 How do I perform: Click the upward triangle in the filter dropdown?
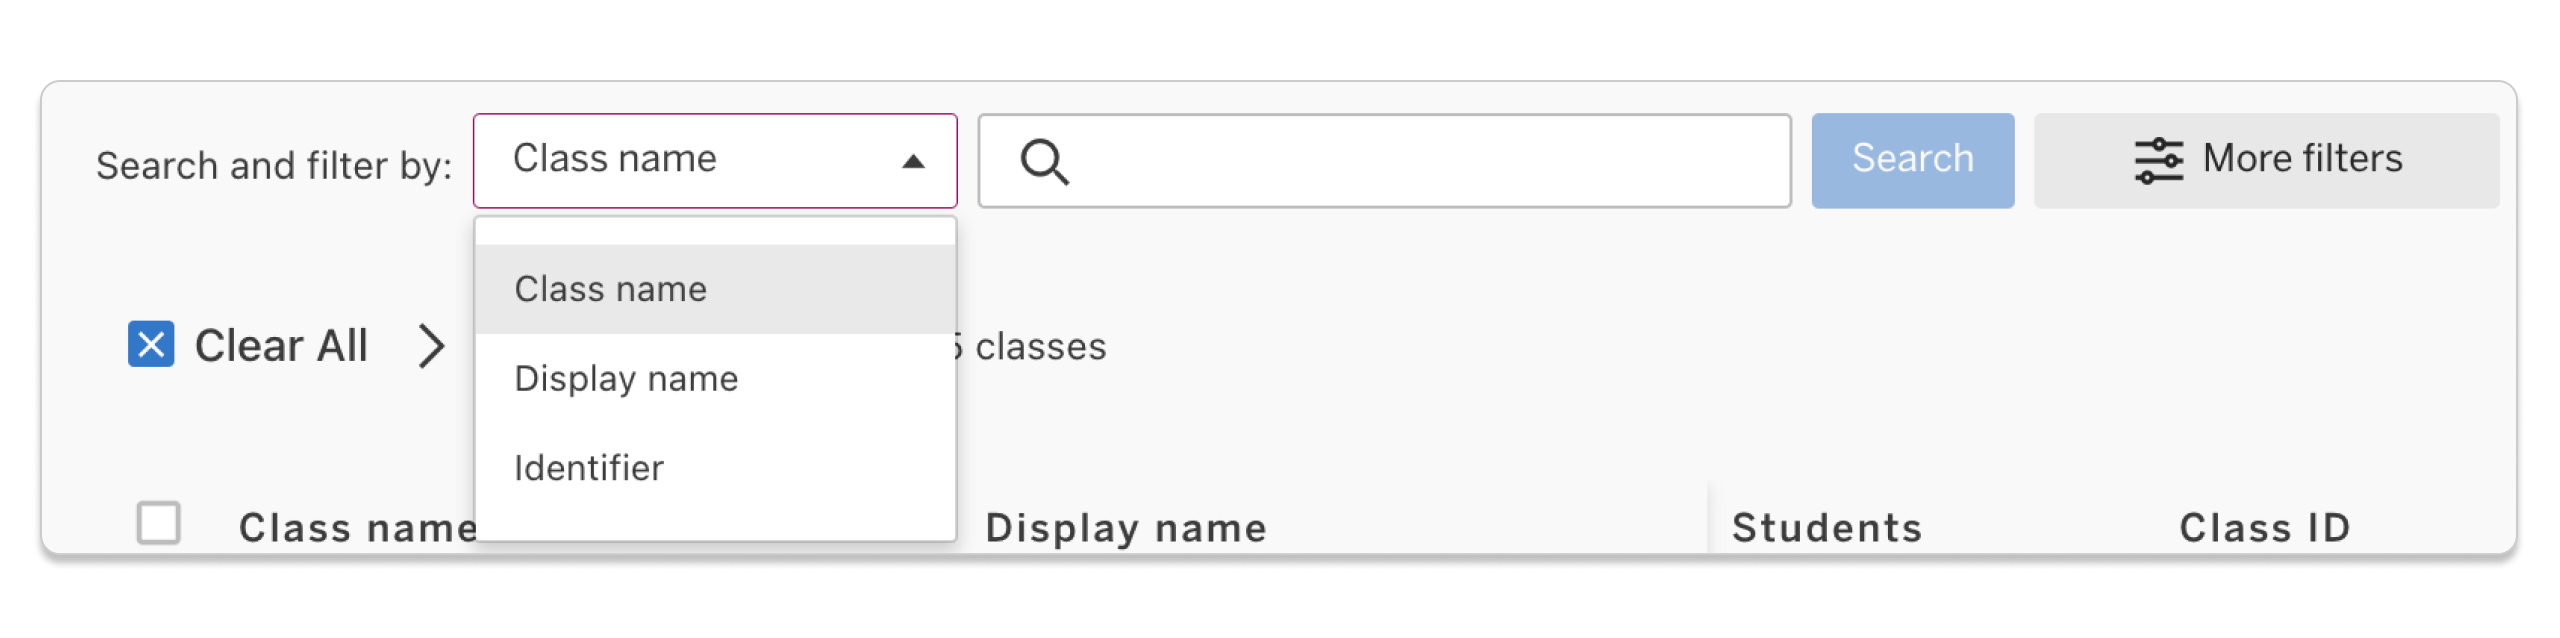(912, 160)
